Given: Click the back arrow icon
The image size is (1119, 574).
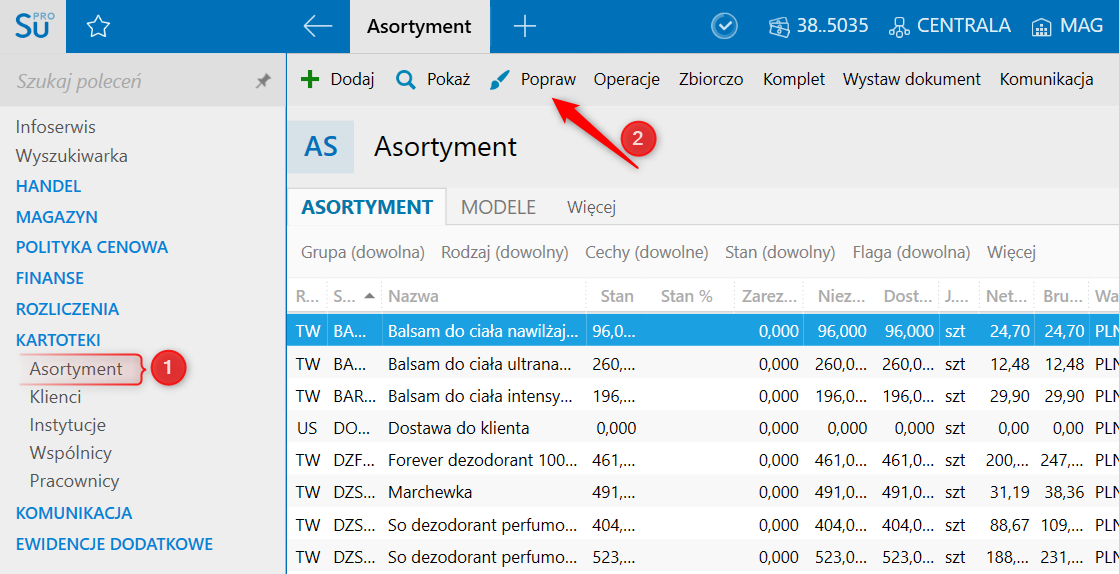Looking at the screenshot, I should point(317,27).
